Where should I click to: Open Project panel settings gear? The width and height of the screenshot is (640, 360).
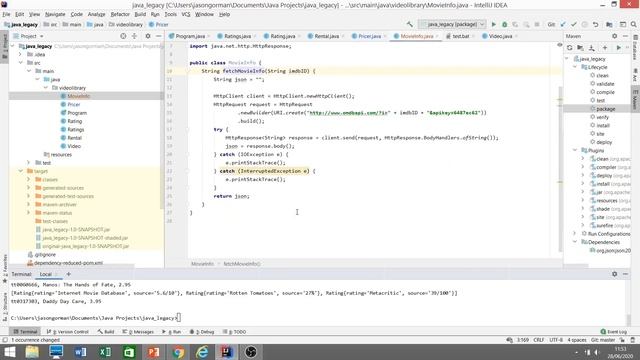[148, 36]
